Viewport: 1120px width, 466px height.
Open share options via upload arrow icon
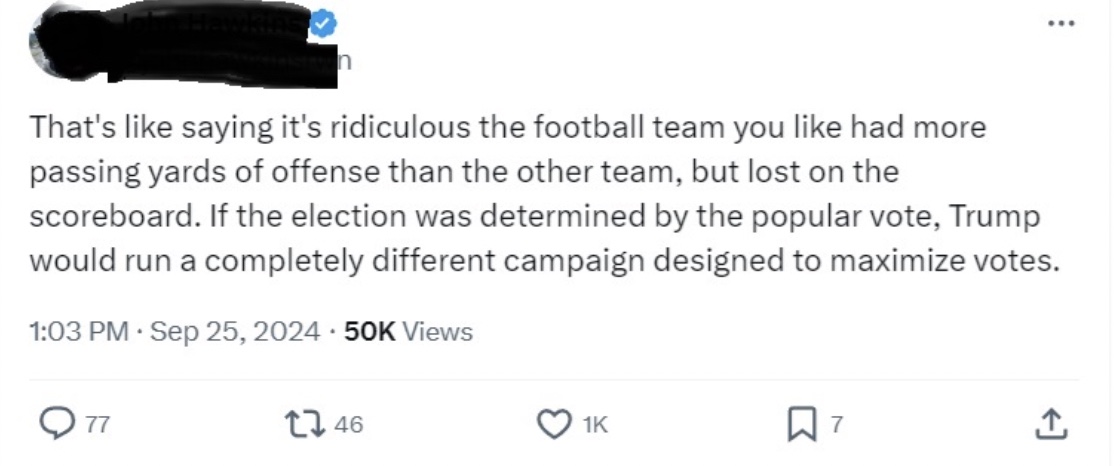1054,424
